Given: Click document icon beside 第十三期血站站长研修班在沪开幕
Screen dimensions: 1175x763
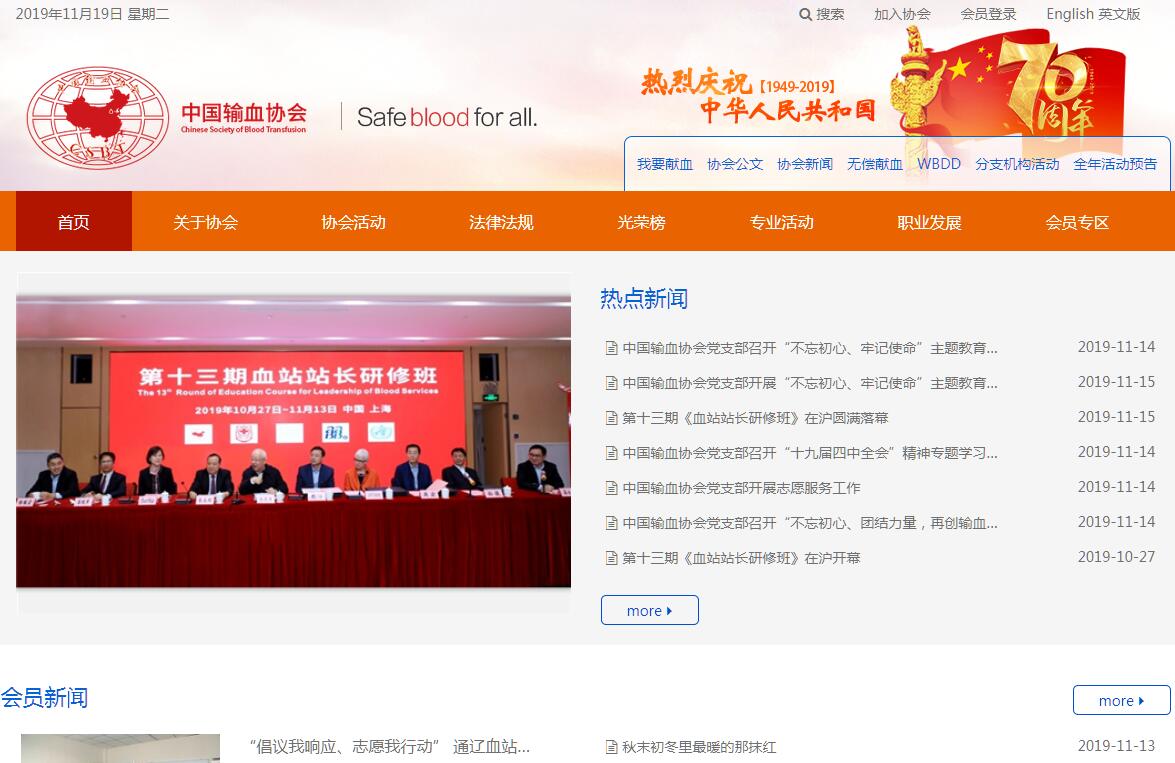Looking at the screenshot, I should coord(611,558).
